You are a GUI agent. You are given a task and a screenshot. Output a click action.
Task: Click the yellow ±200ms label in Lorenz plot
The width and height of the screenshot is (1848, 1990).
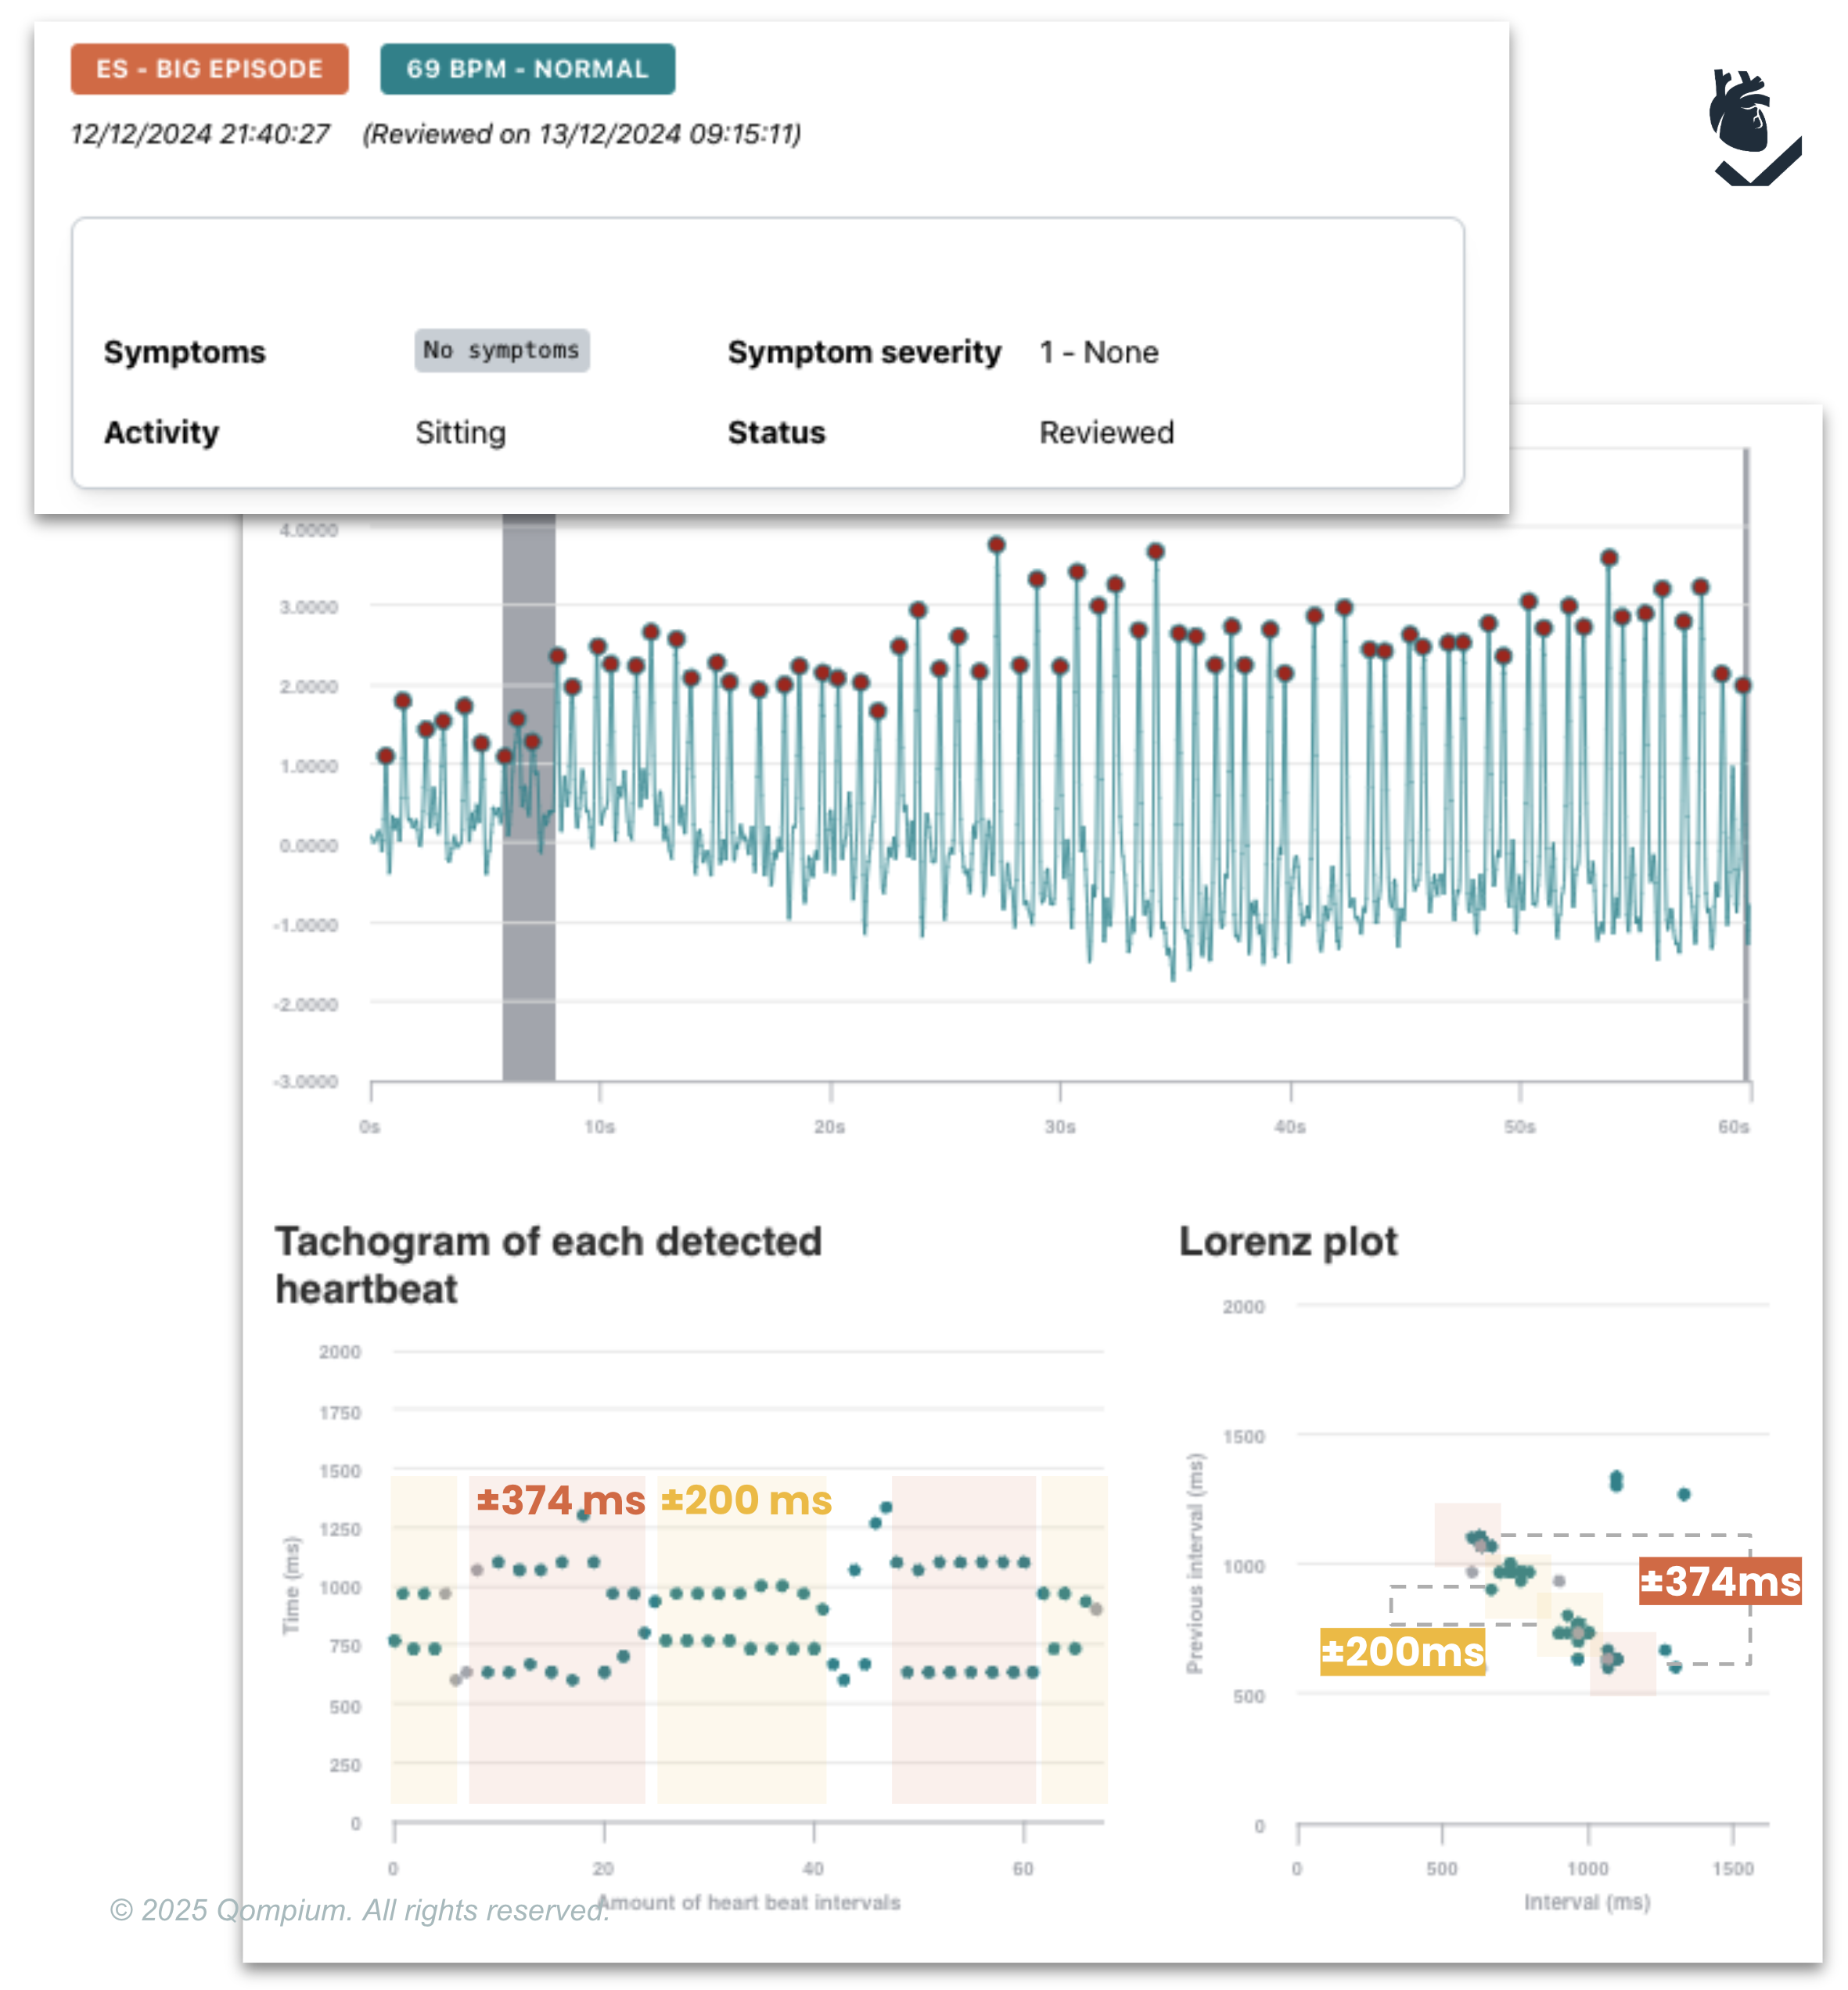coord(1402,1651)
